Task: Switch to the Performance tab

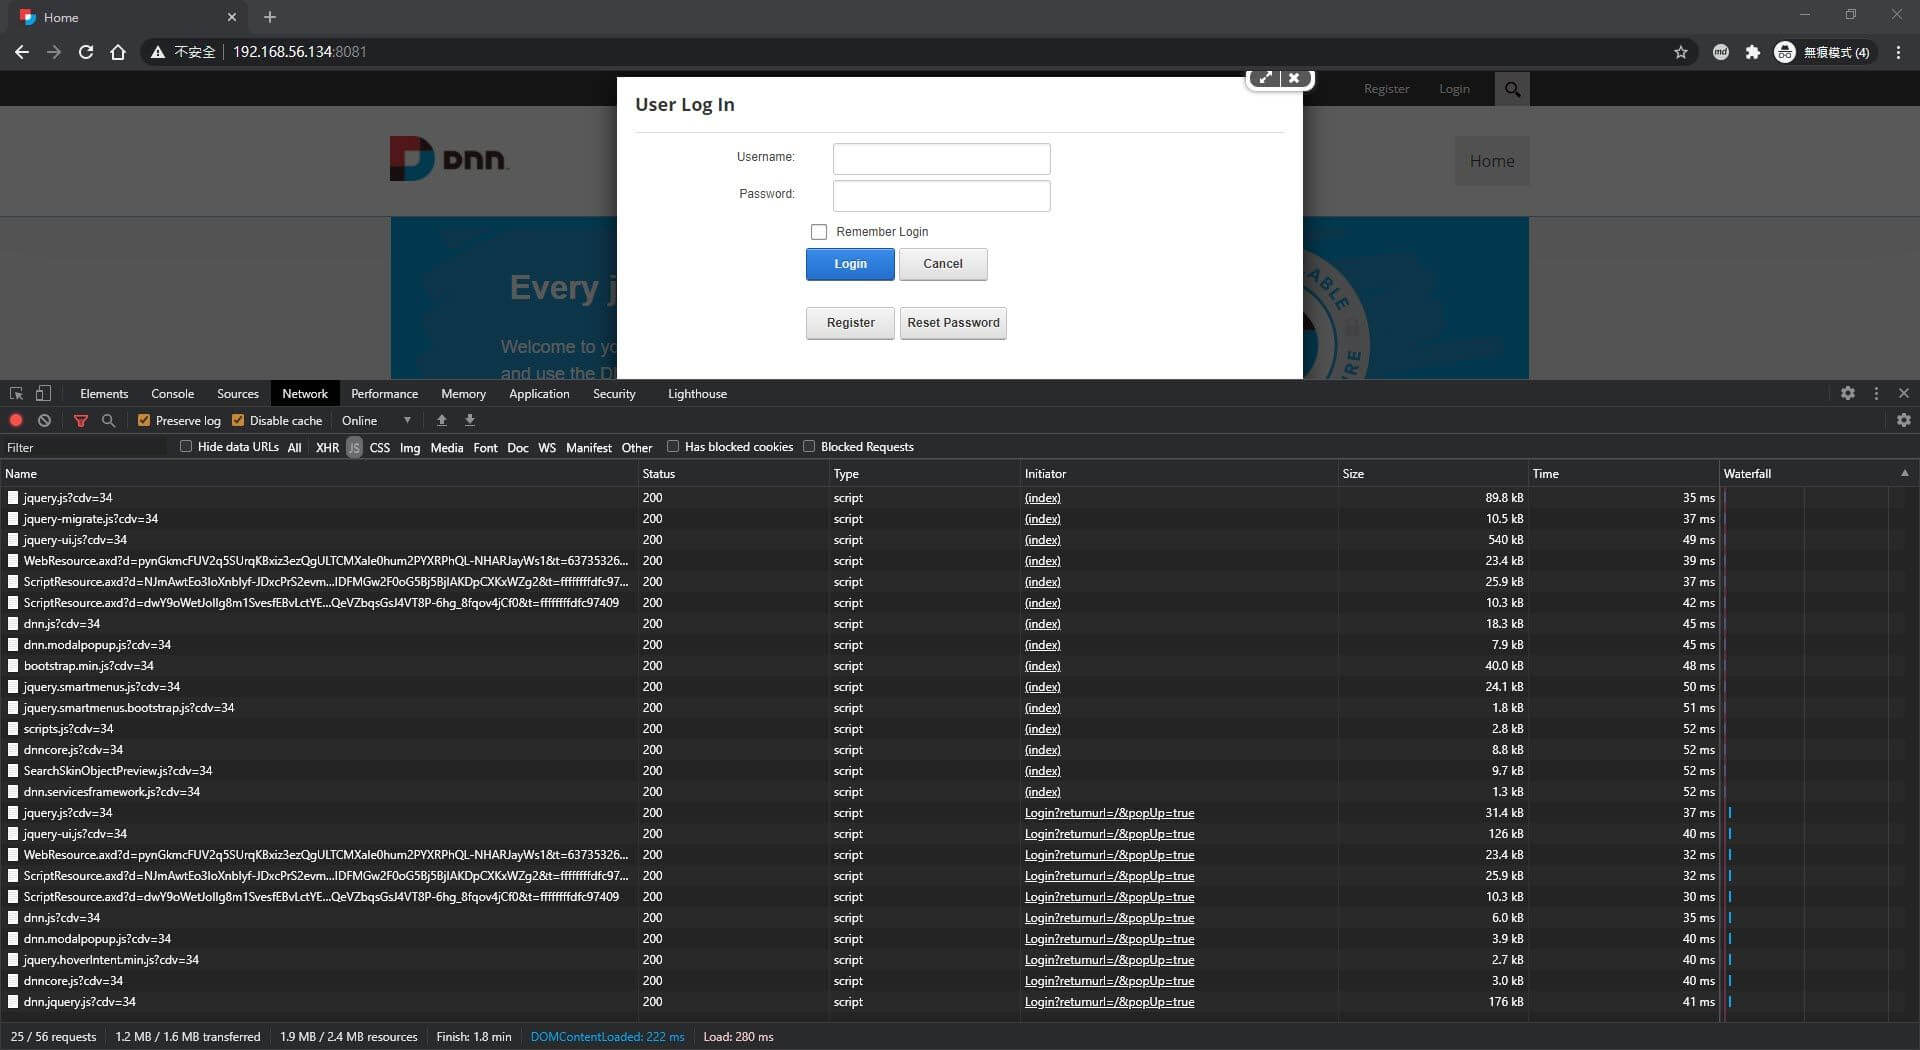Action: click(384, 394)
